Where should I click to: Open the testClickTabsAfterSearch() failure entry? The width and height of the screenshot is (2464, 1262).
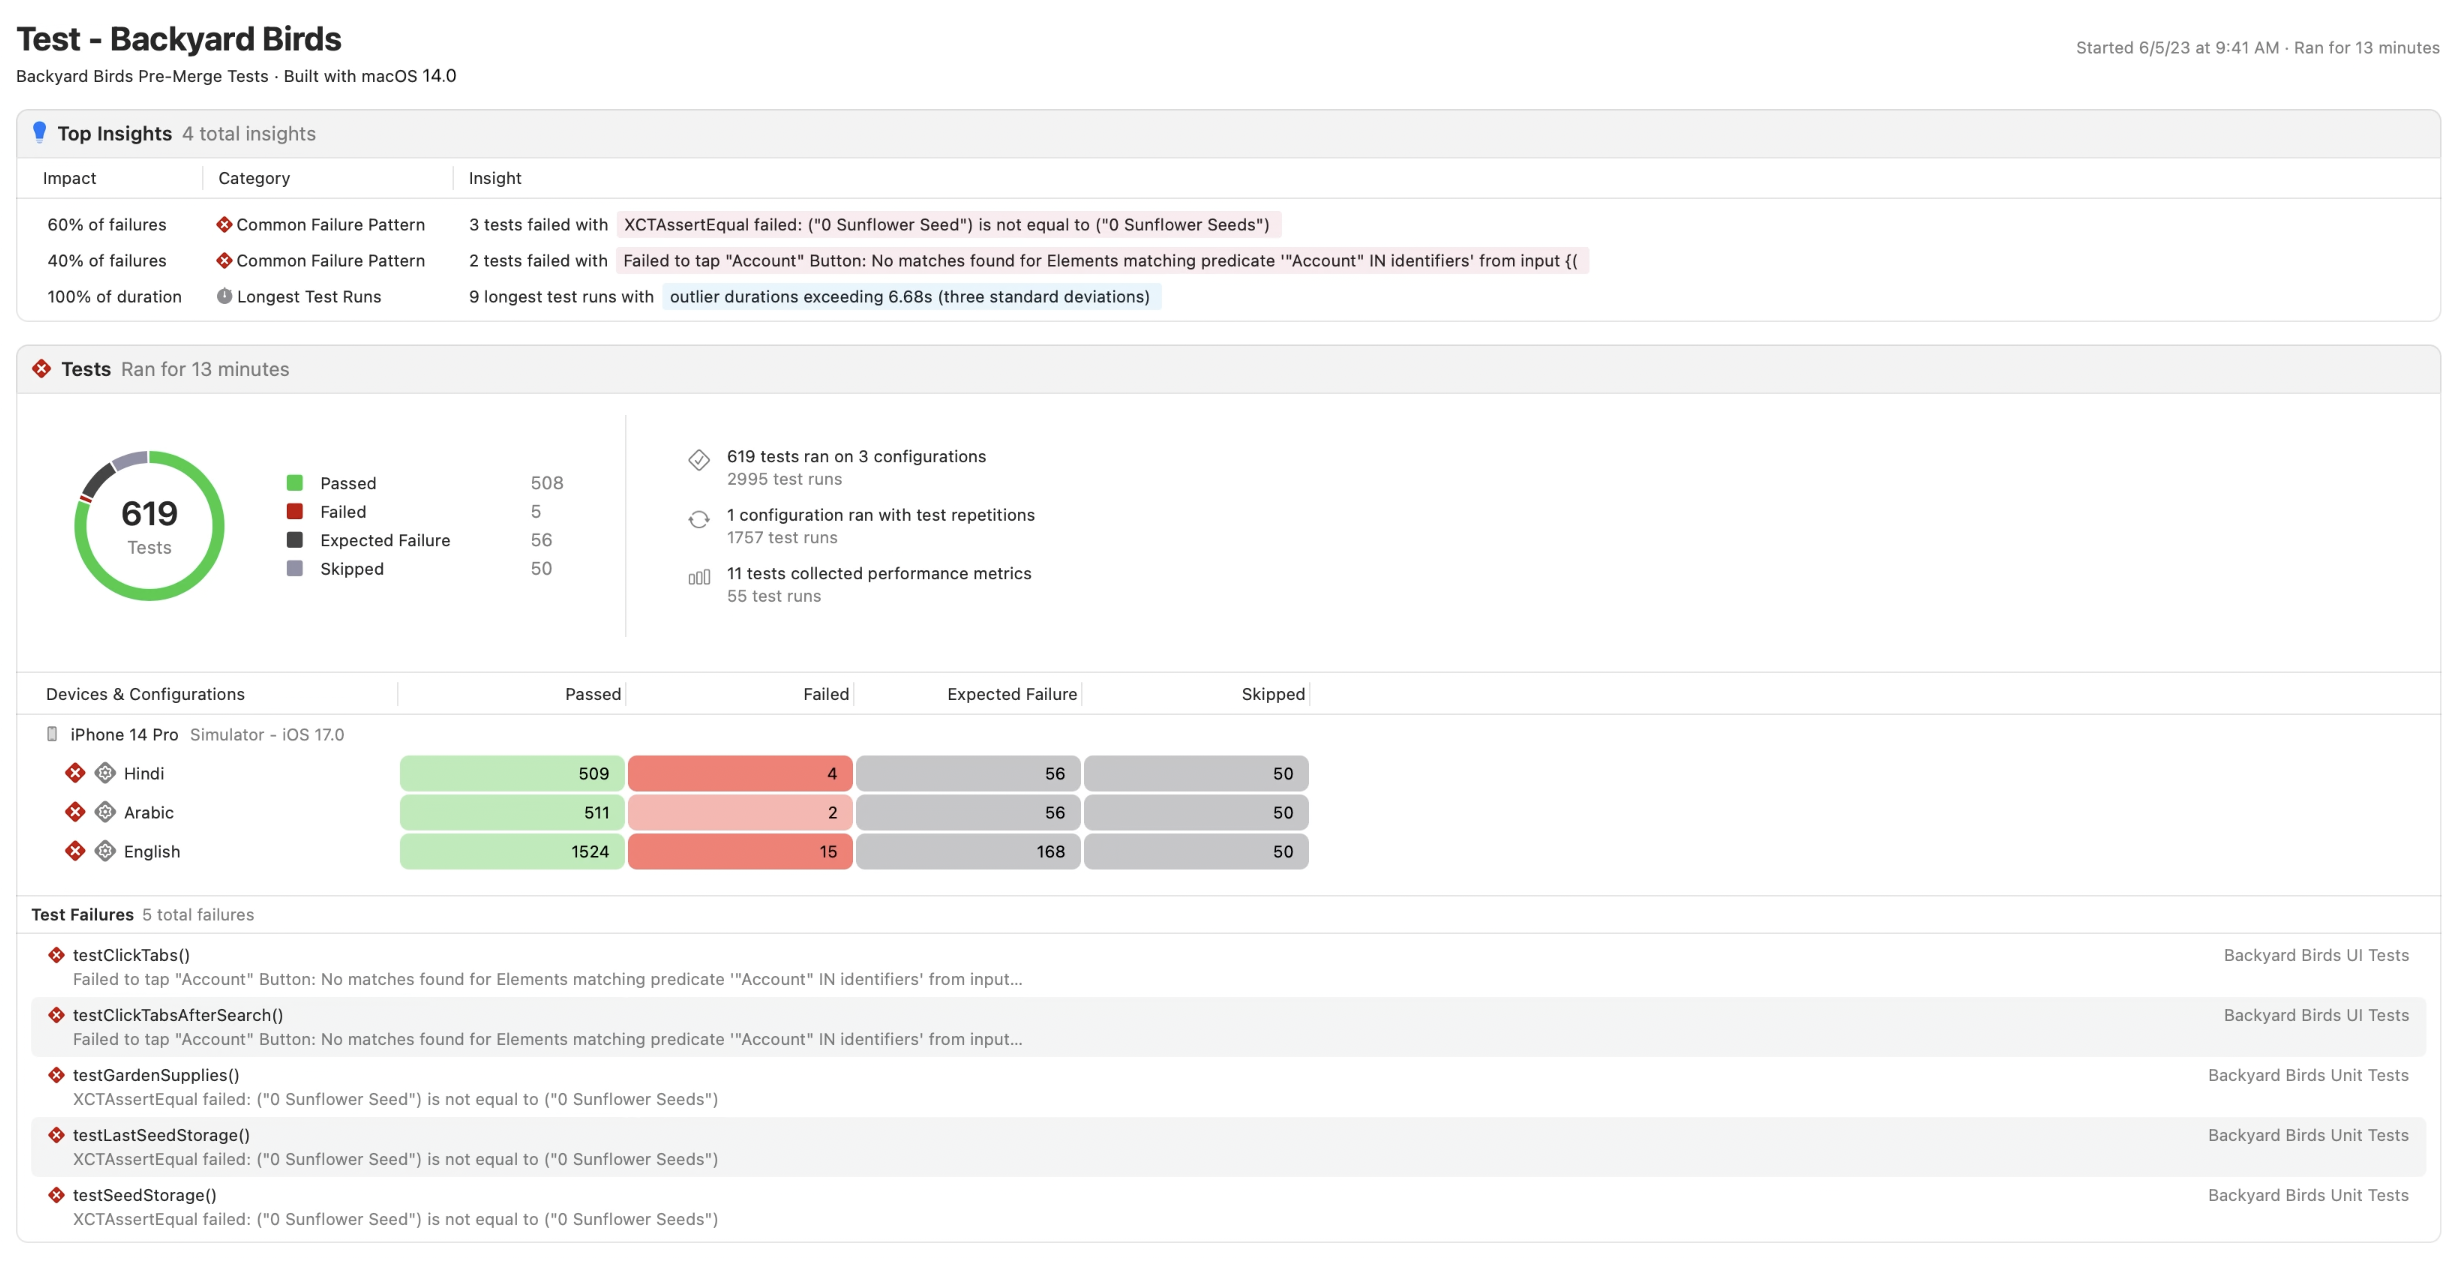1228,1027
